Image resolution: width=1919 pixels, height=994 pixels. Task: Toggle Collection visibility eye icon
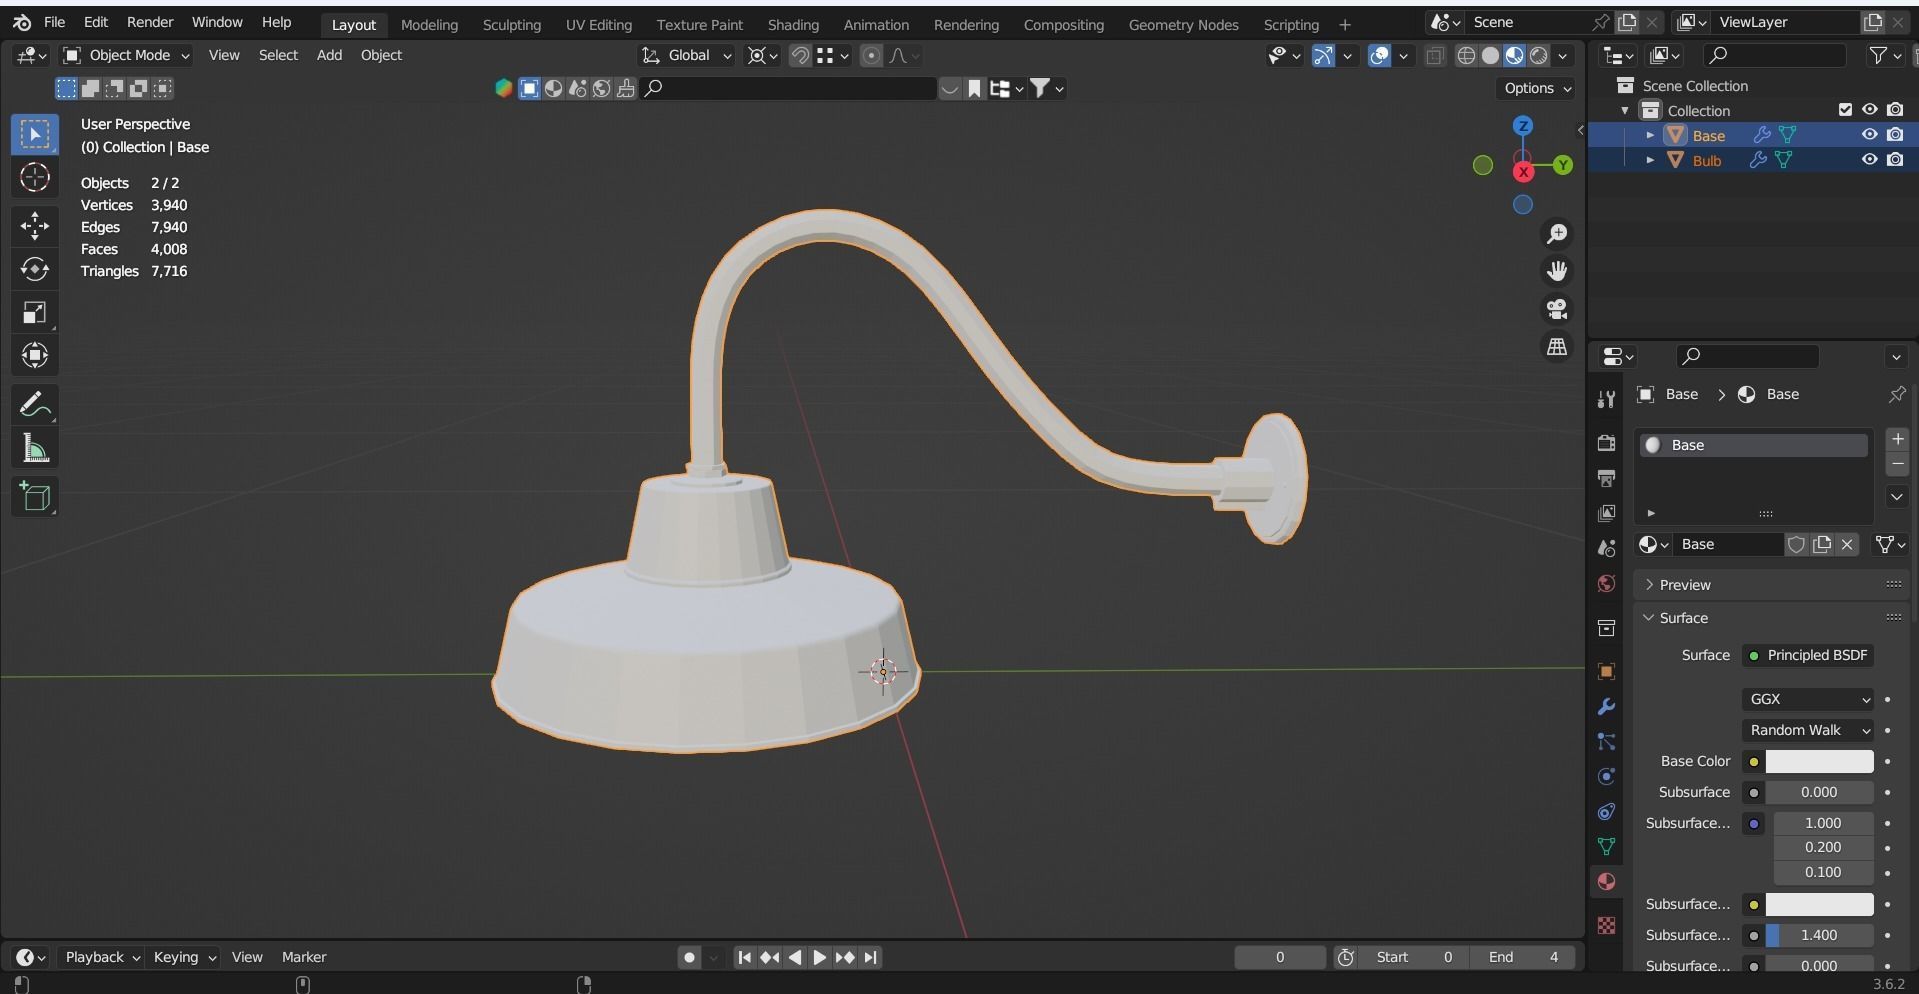pos(1869,110)
